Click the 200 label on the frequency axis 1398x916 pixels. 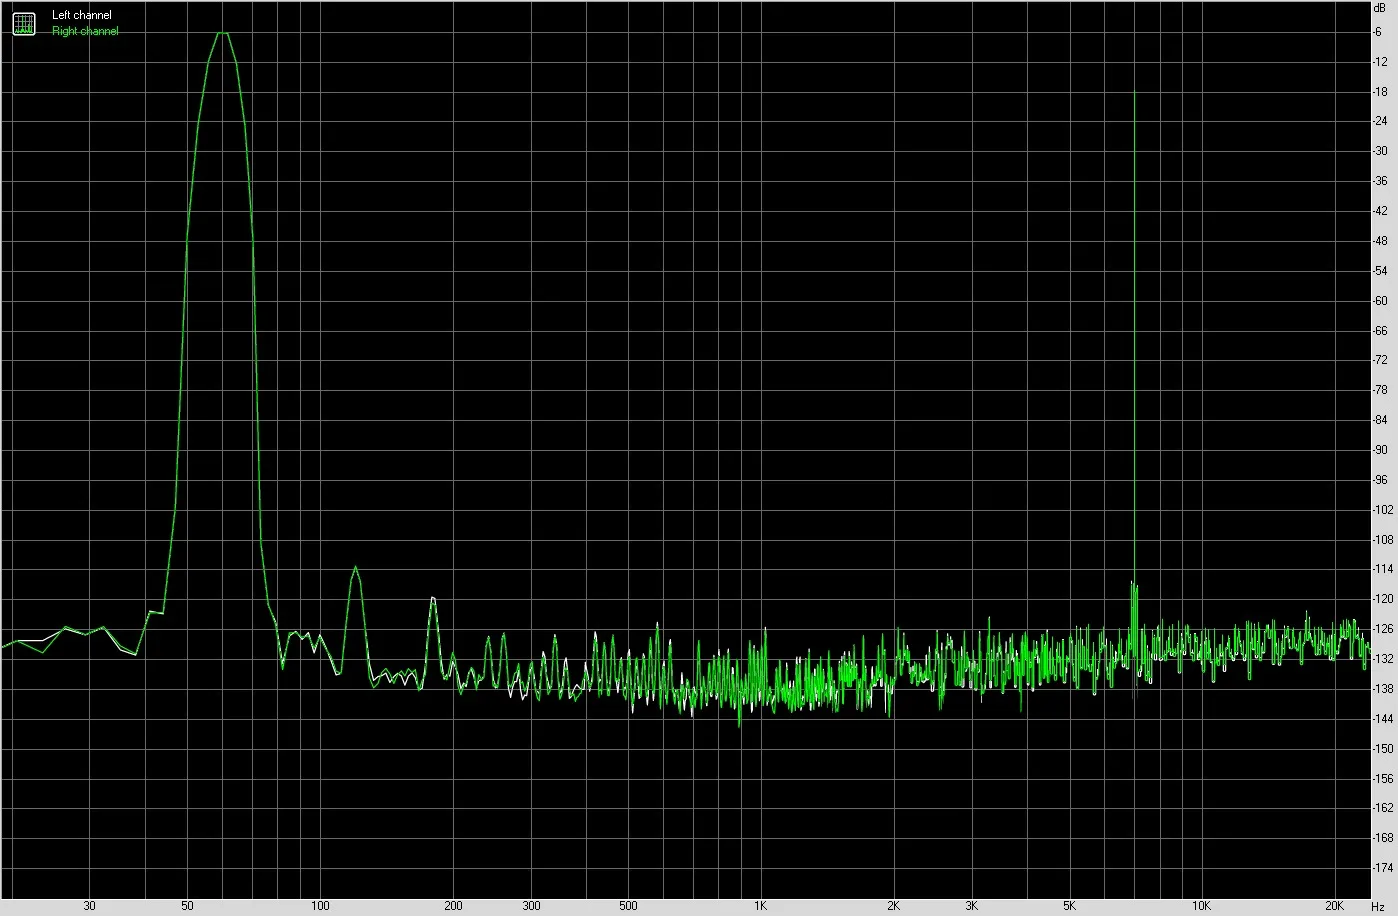click(x=453, y=906)
